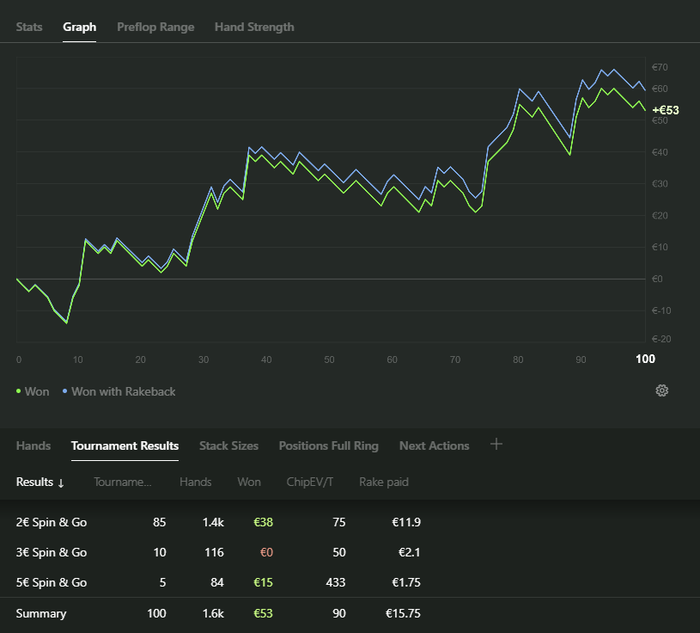
Task: Click the +€53 end value label
Action: point(665,110)
